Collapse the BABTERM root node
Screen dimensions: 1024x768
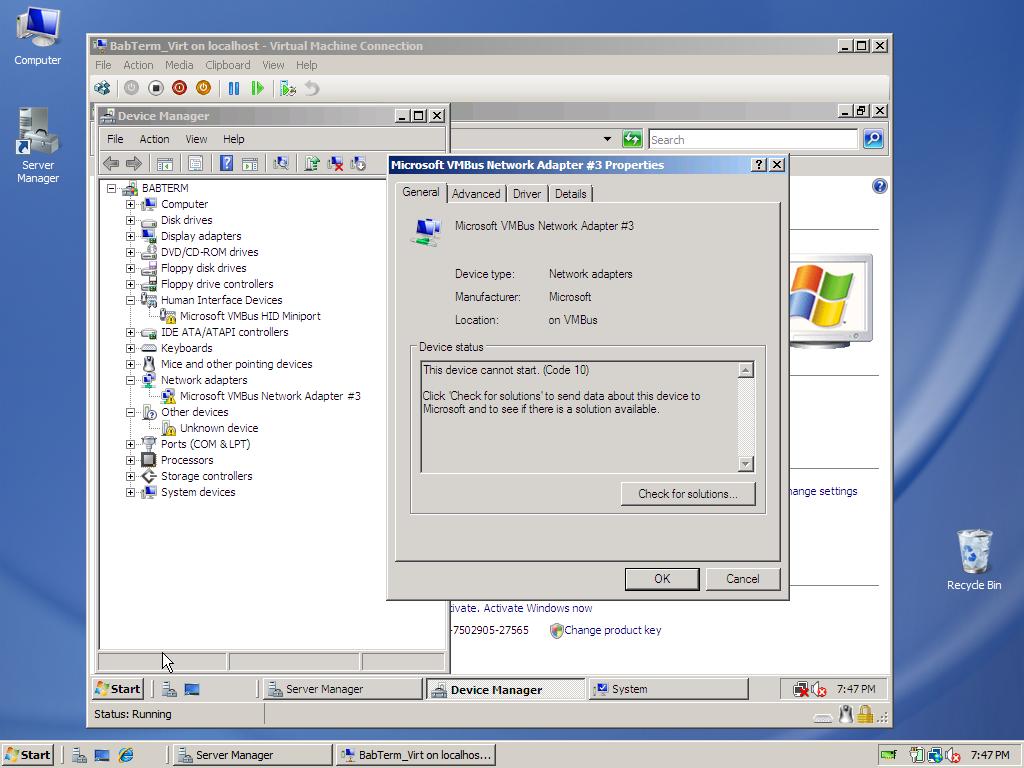tap(112, 188)
